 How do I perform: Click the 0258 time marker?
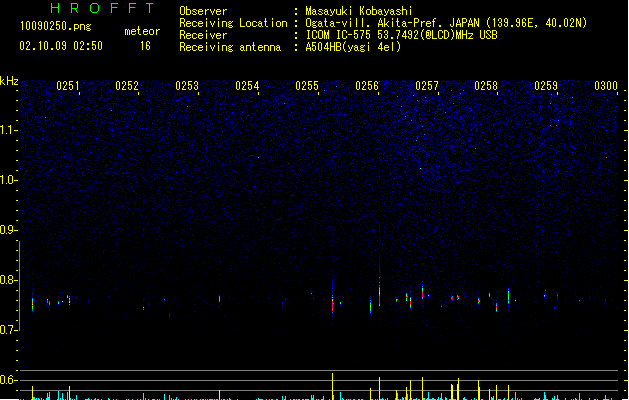click(x=486, y=86)
